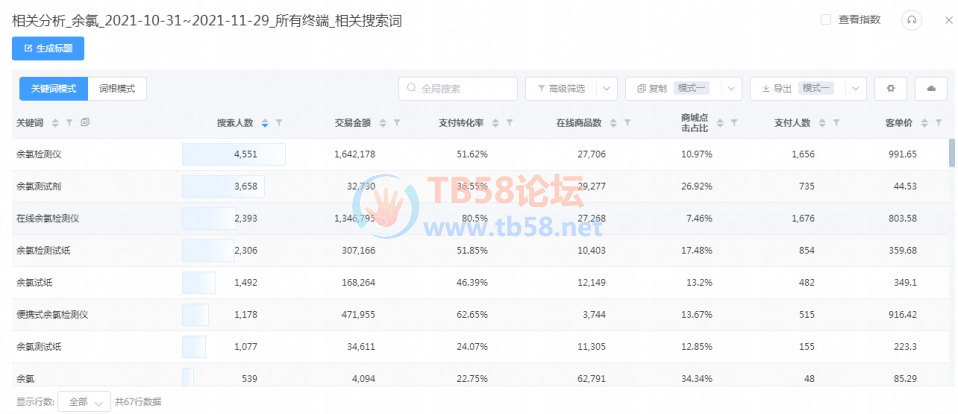Click the 支付人数 column header
The height and width of the screenshot is (414, 958).
pos(792,123)
